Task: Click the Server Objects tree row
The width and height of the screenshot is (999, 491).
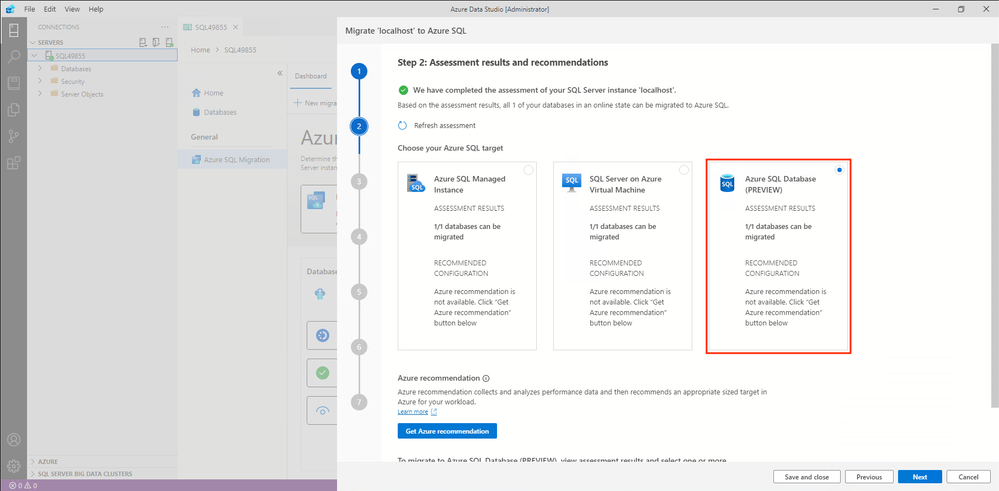Action: click(x=103, y=94)
